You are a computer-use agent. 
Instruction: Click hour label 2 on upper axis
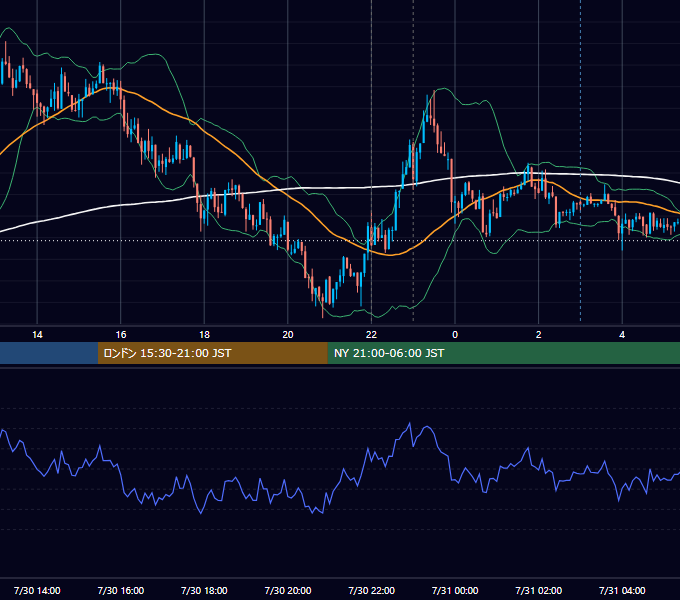coord(539,335)
